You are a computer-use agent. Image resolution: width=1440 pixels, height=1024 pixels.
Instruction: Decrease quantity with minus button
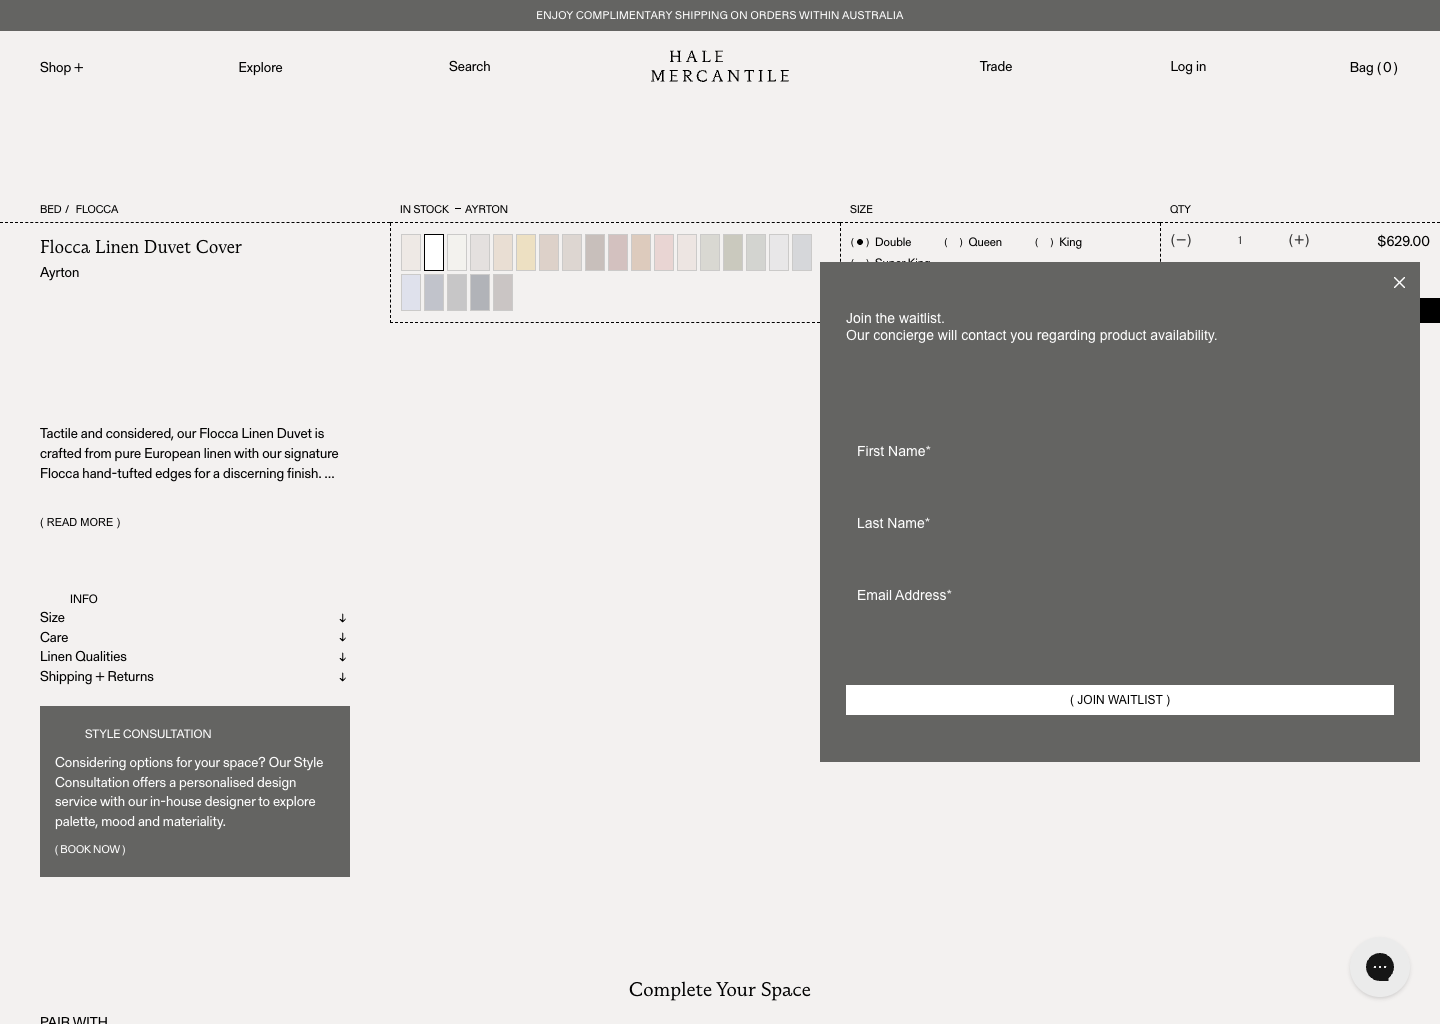(x=1181, y=240)
